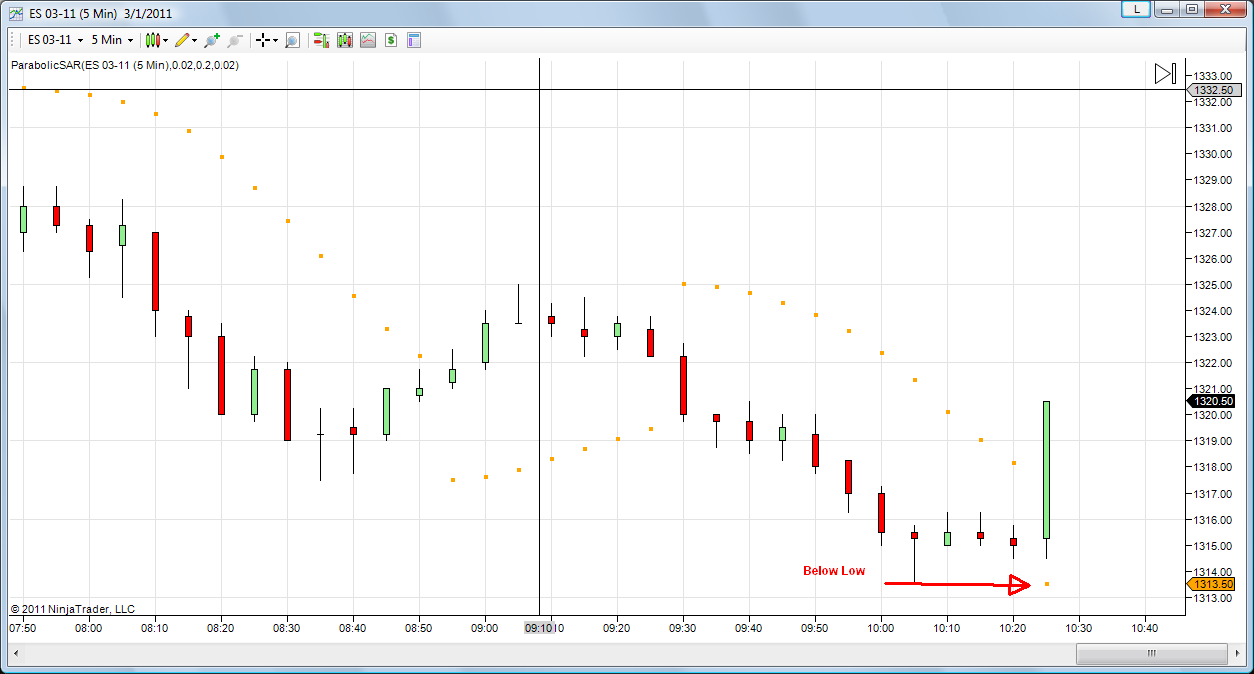Click the scroll-to-latest-bar arrow icon
The width and height of the screenshot is (1254, 674).
[x=1165, y=73]
